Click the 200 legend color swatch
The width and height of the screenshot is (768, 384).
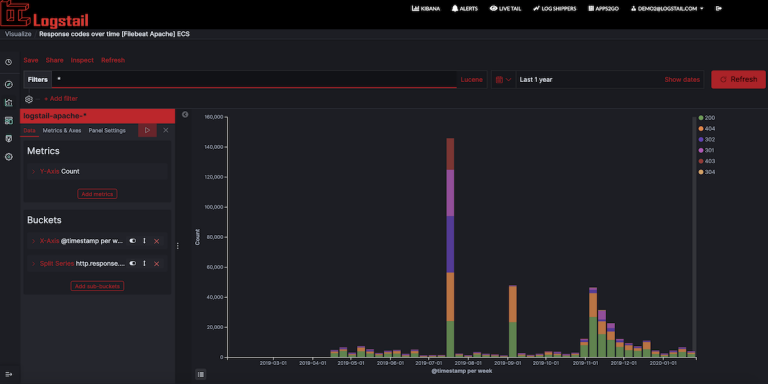pyautogui.click(x=701, y=118)
